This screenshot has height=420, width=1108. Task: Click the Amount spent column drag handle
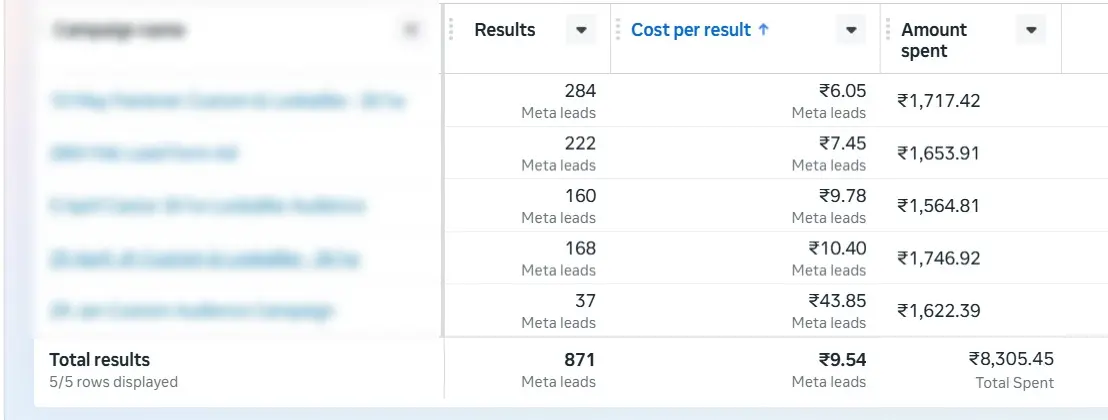pos(888,30)
